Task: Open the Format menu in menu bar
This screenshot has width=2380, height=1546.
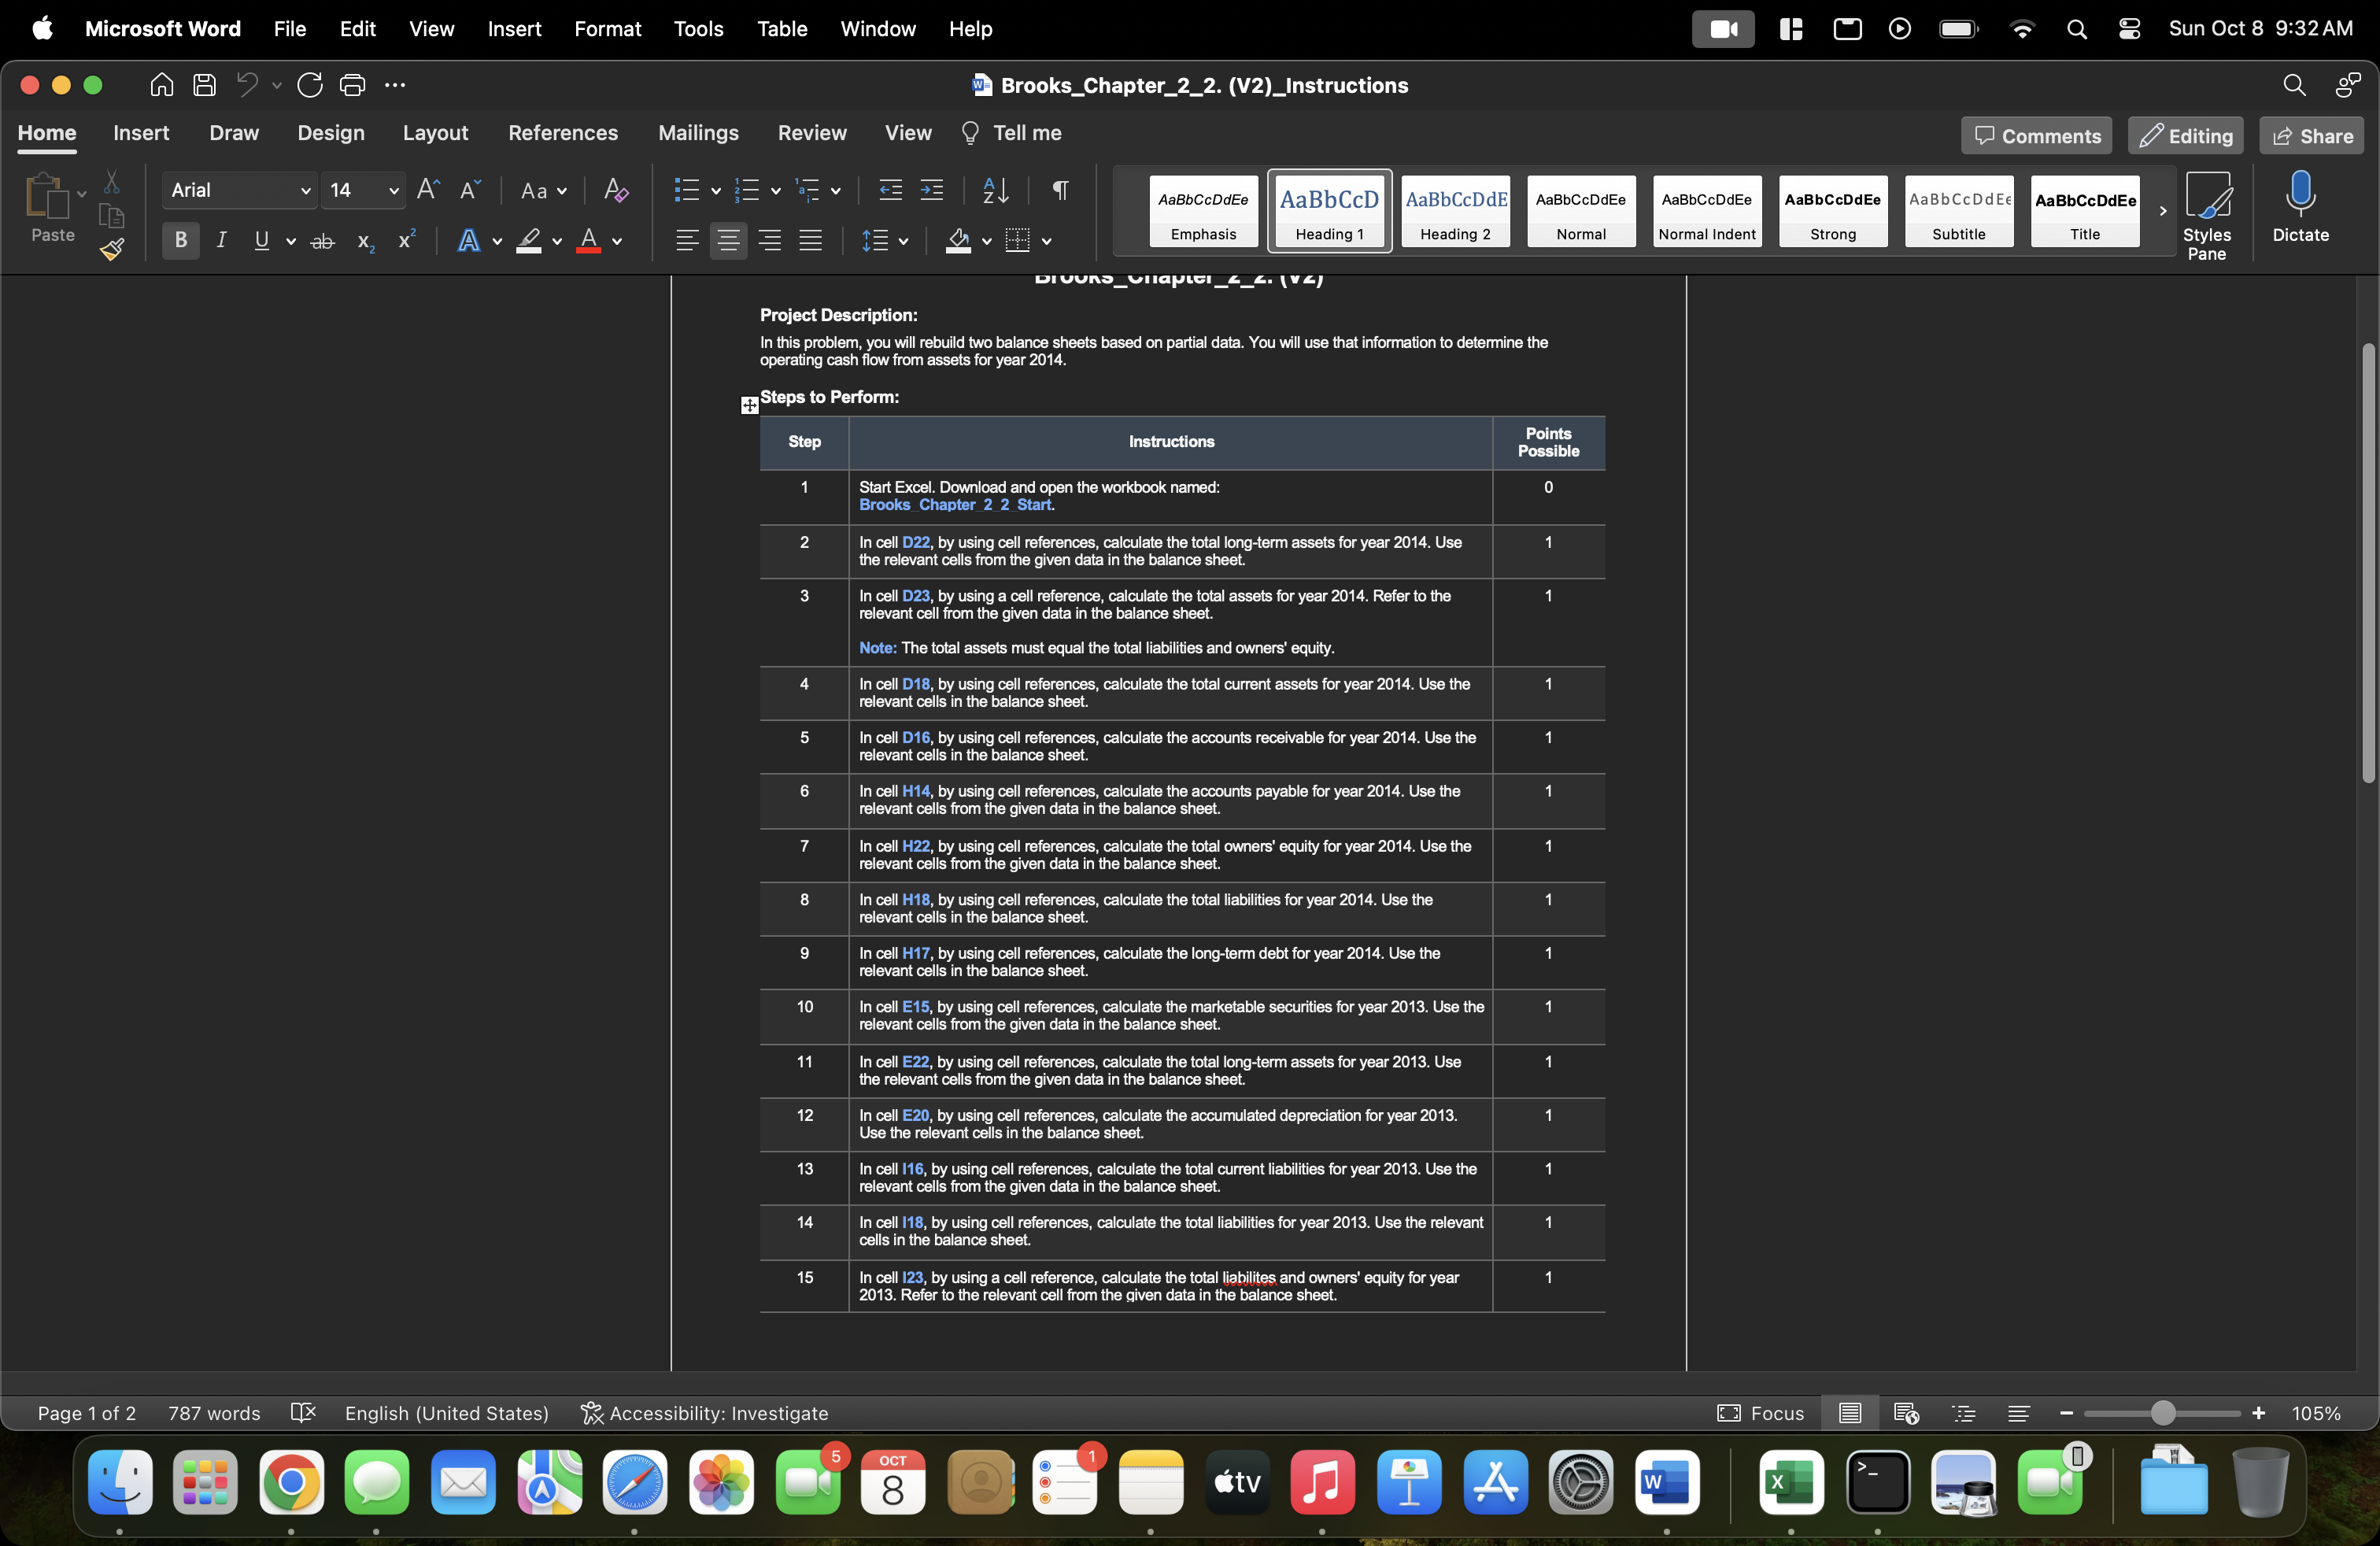Action: click(607, 29)
